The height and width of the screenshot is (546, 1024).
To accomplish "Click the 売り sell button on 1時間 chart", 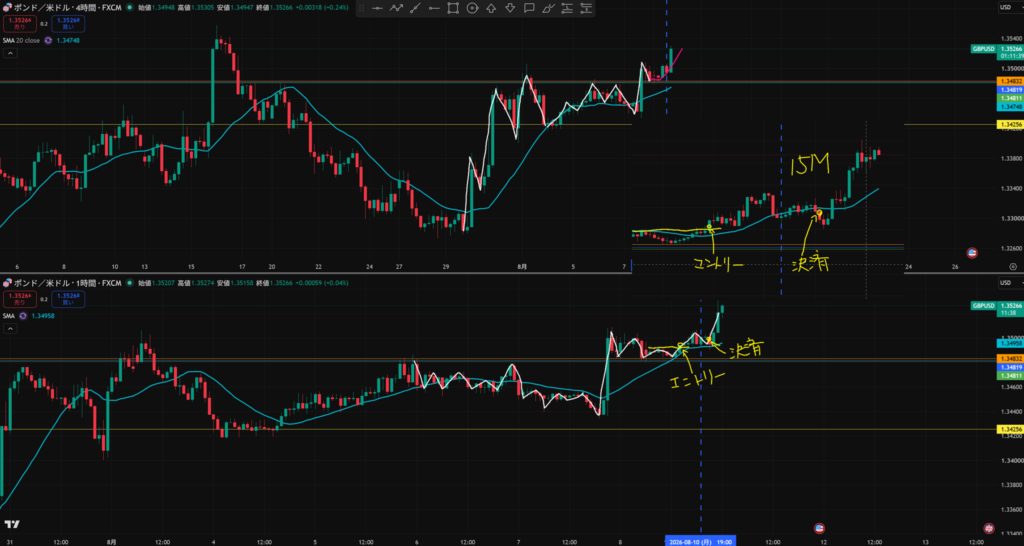I will click(x=19, y=299).
